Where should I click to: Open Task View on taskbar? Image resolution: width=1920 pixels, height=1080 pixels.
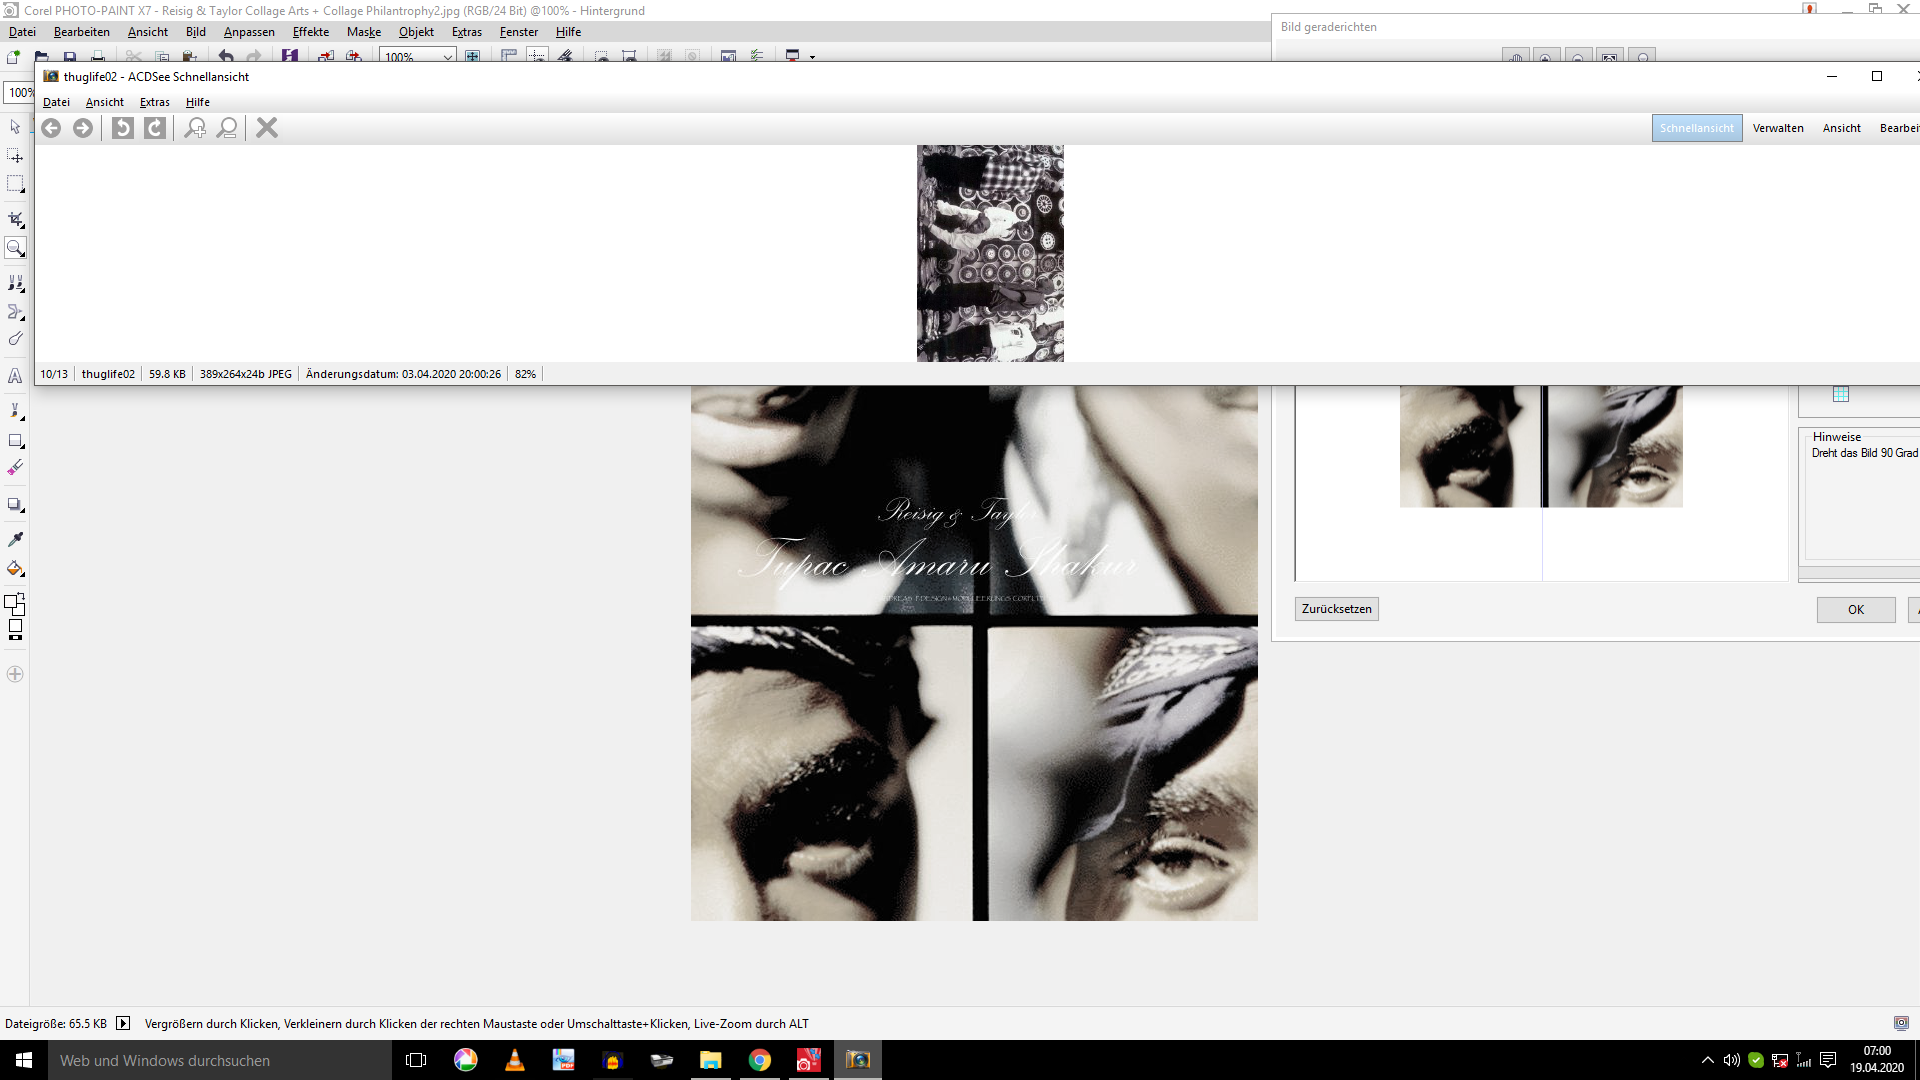pyautogui.click(x=416, y=1060)
